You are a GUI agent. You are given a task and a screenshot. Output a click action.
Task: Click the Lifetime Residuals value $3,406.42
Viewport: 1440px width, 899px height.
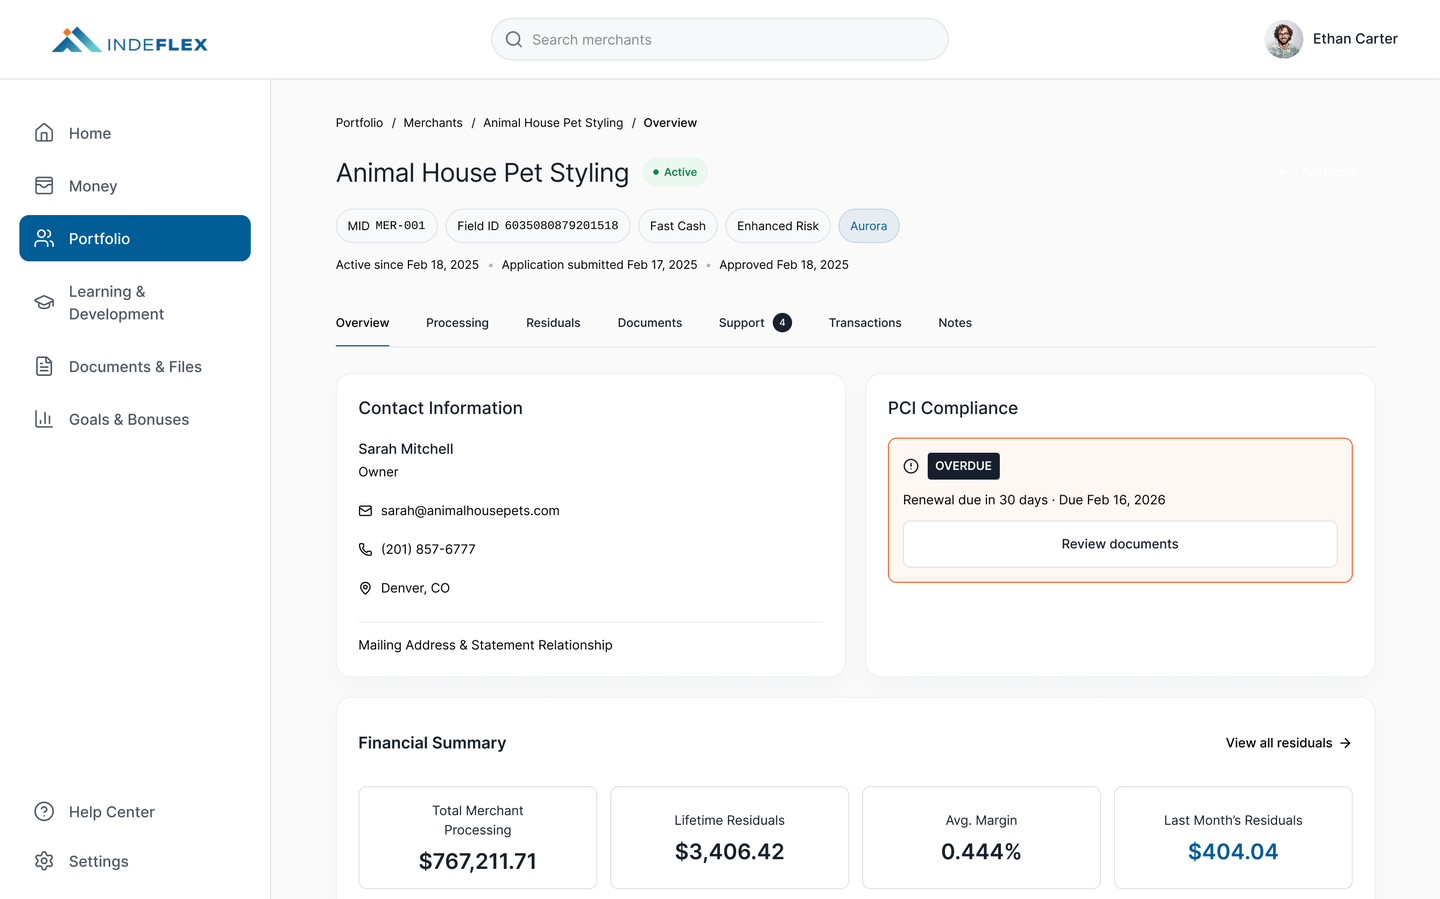(x=730, y=852)
